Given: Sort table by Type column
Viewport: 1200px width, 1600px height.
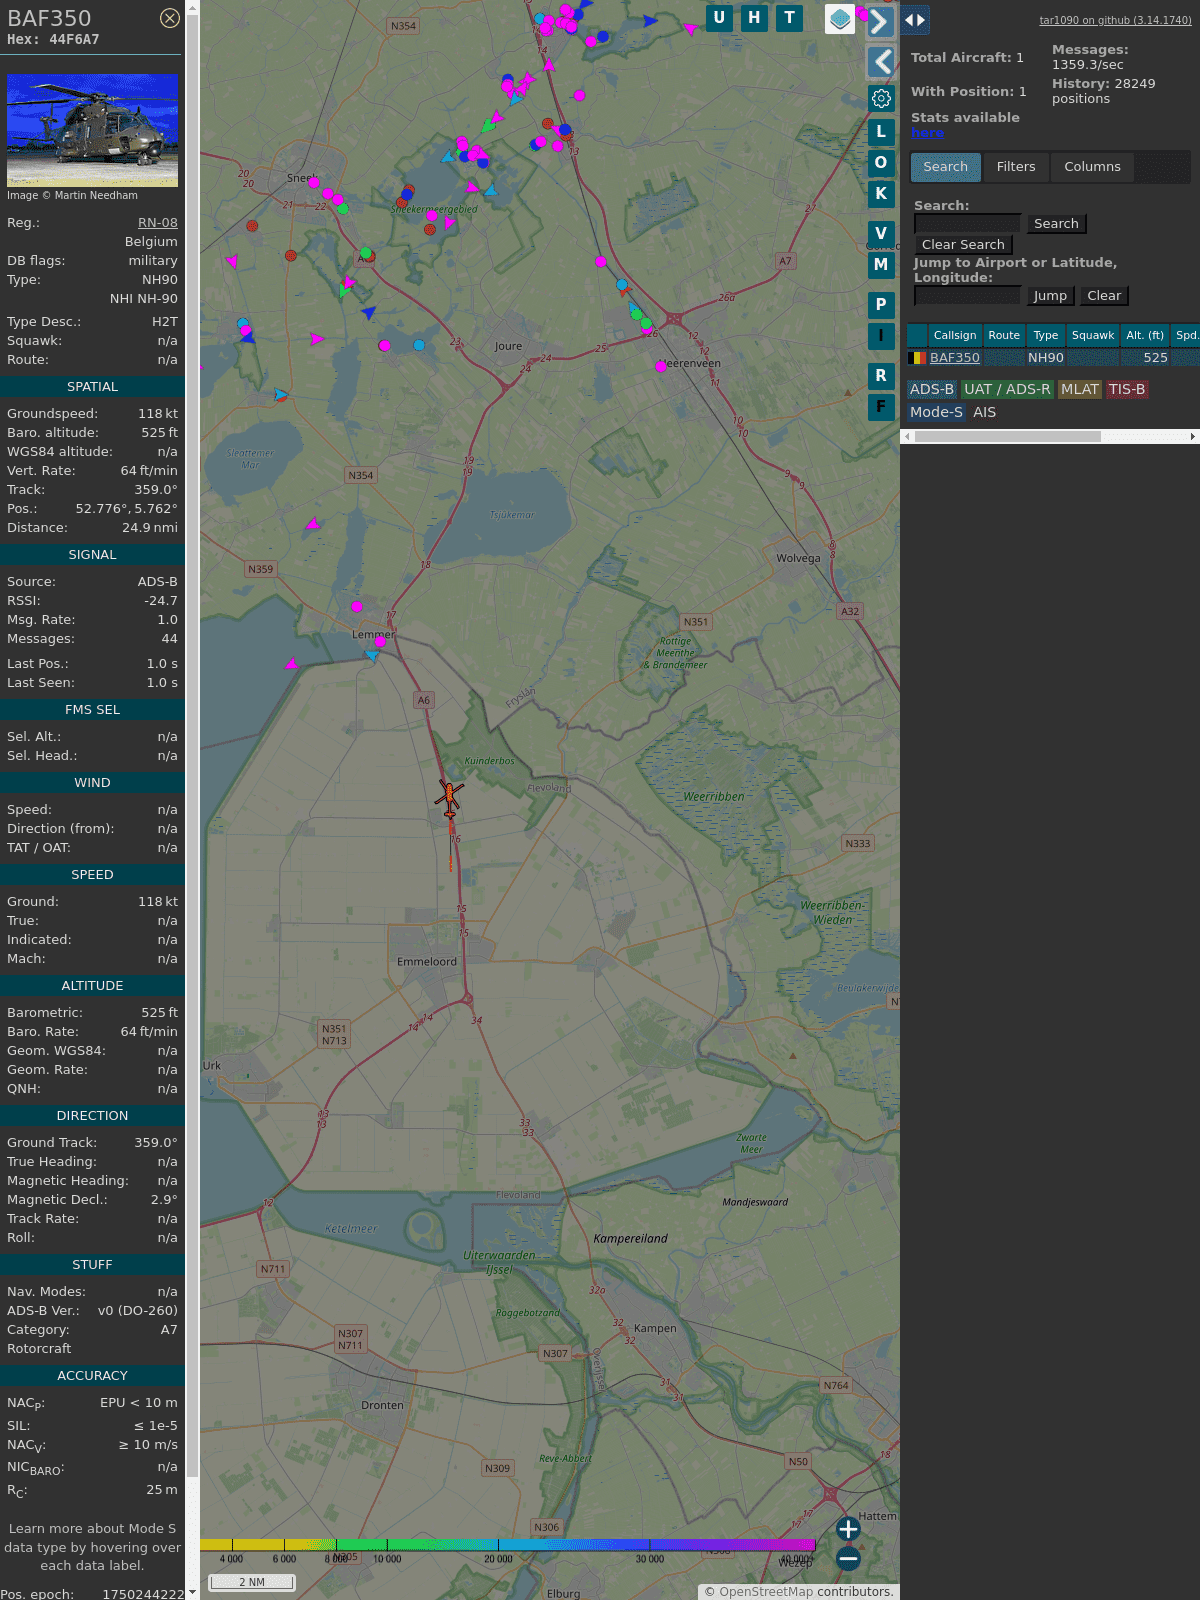Looking at the screenshot, I should coord(1046,336).
